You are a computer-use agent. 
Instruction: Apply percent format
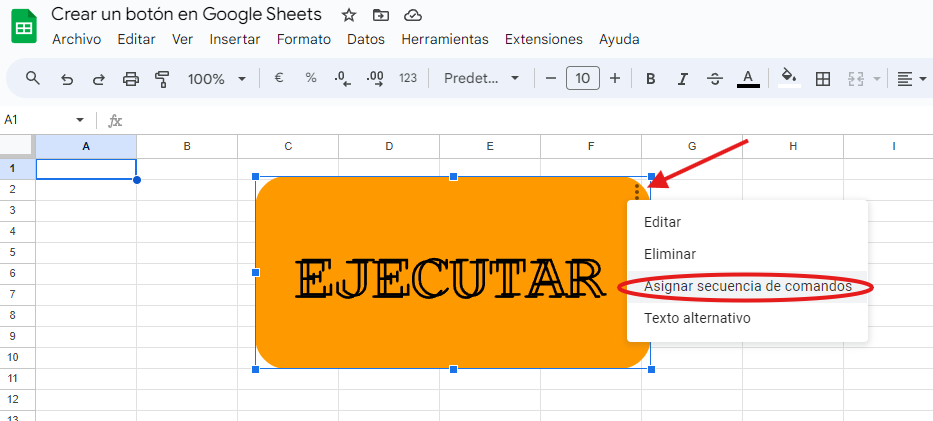coord(311,78)
